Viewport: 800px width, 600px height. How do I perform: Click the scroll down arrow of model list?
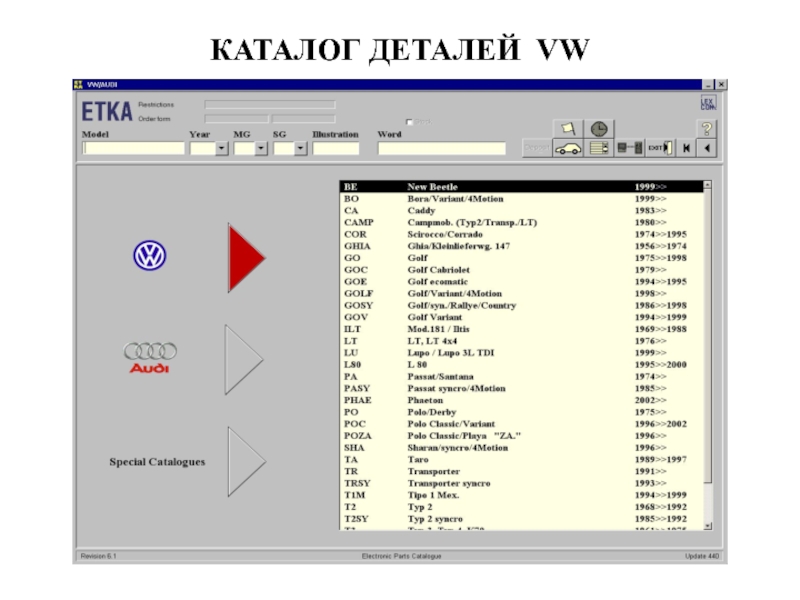point(707,526)
